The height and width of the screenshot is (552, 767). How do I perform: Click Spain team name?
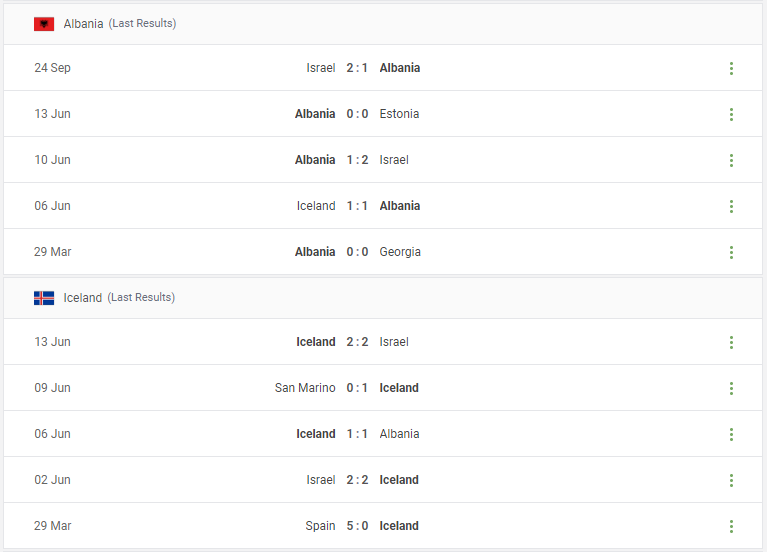click(320, 526)
